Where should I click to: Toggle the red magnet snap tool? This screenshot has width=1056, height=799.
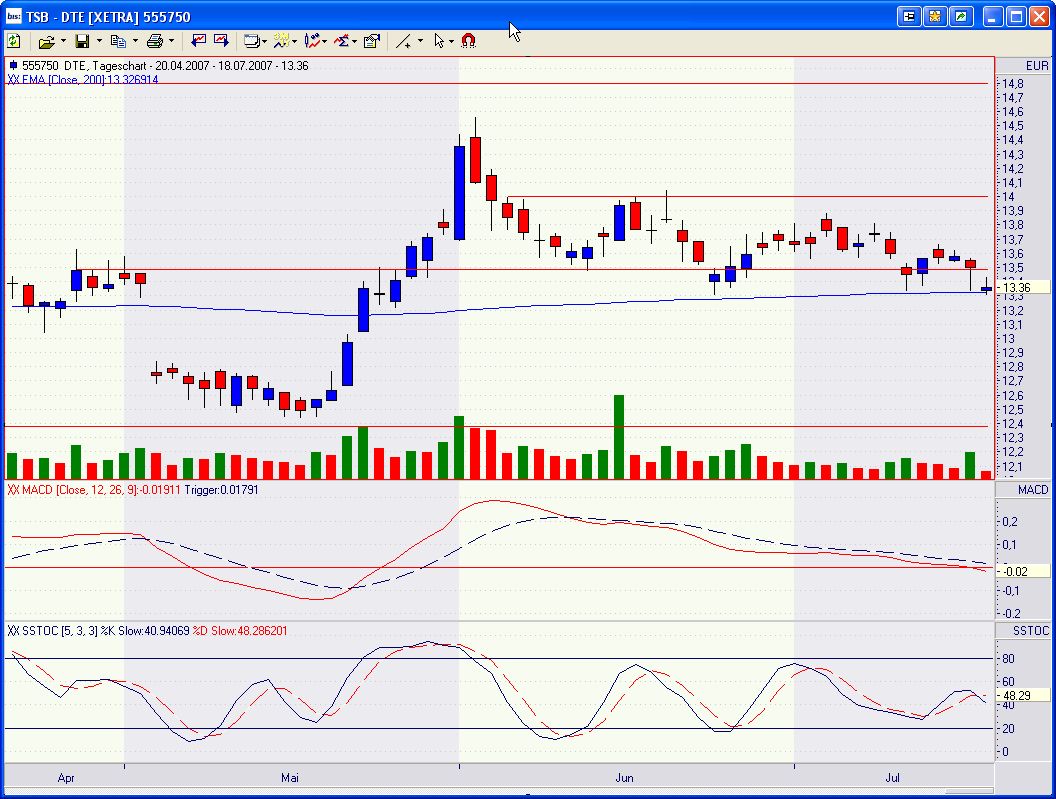click(468, 41)
